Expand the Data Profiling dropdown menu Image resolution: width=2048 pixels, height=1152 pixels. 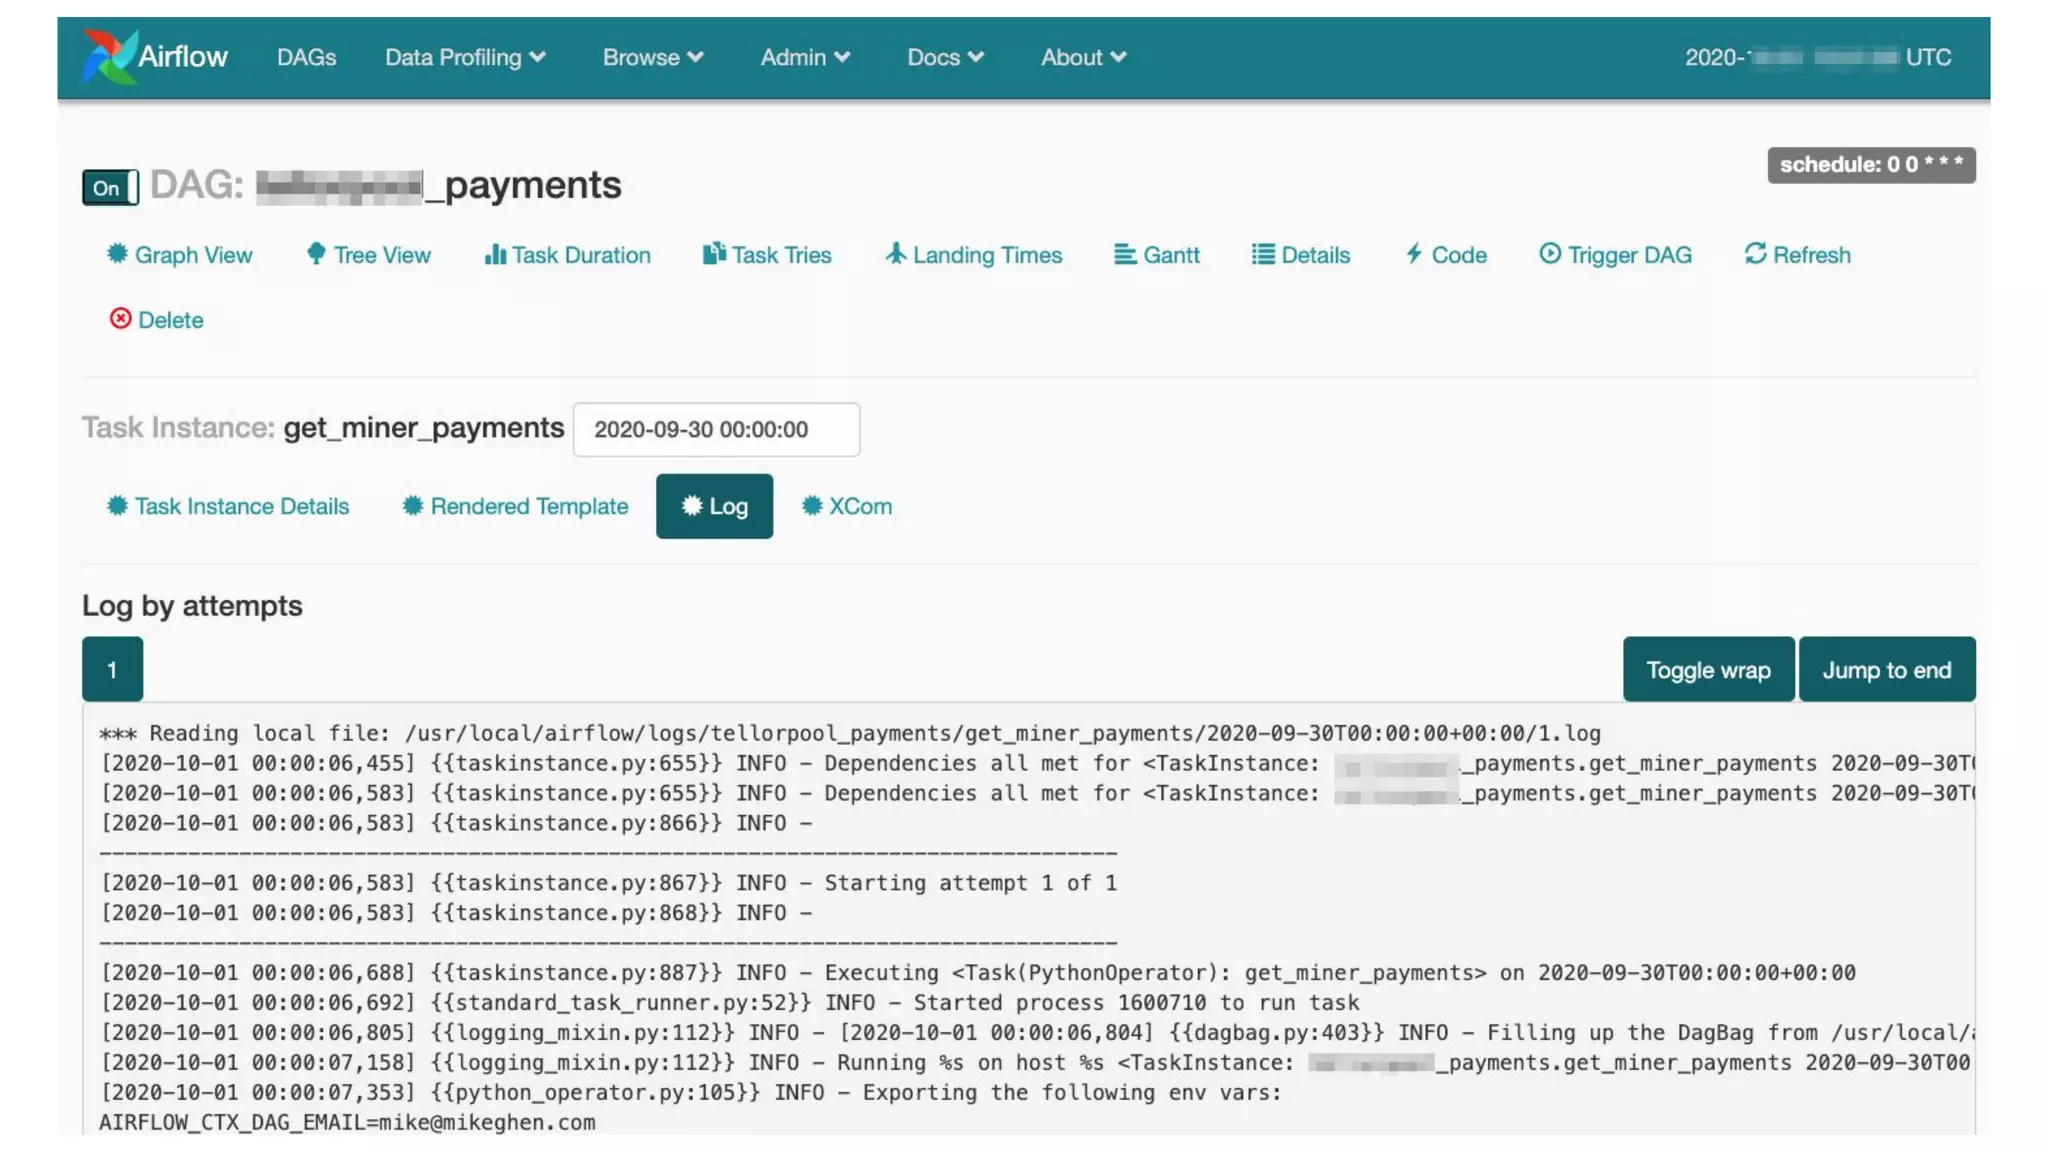[x=465, y=57]
